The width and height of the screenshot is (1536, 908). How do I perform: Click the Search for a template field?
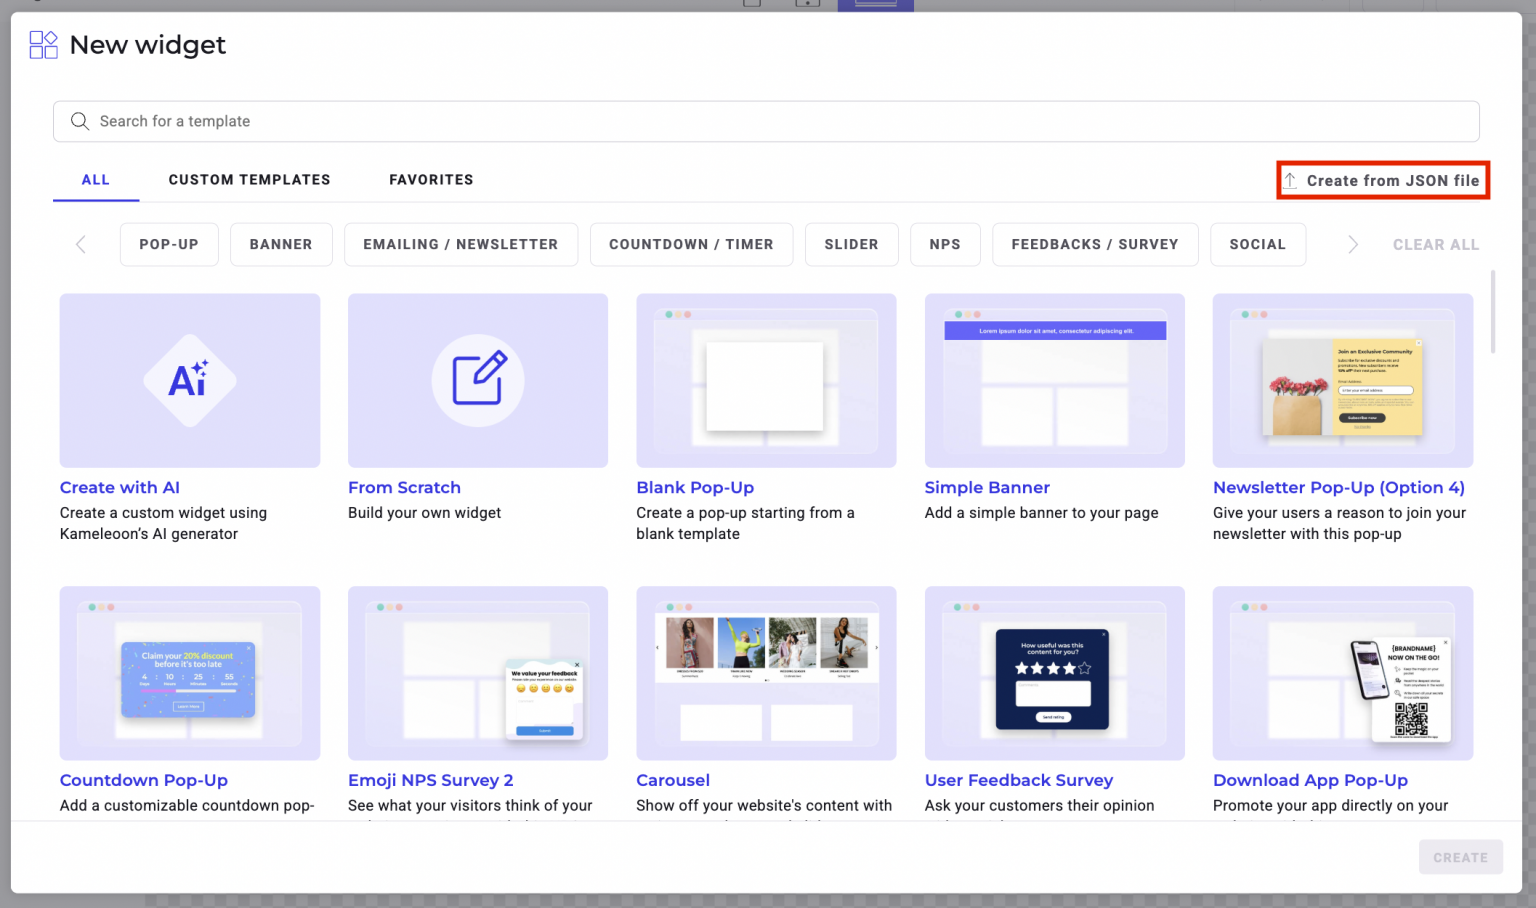pos(765,121)
